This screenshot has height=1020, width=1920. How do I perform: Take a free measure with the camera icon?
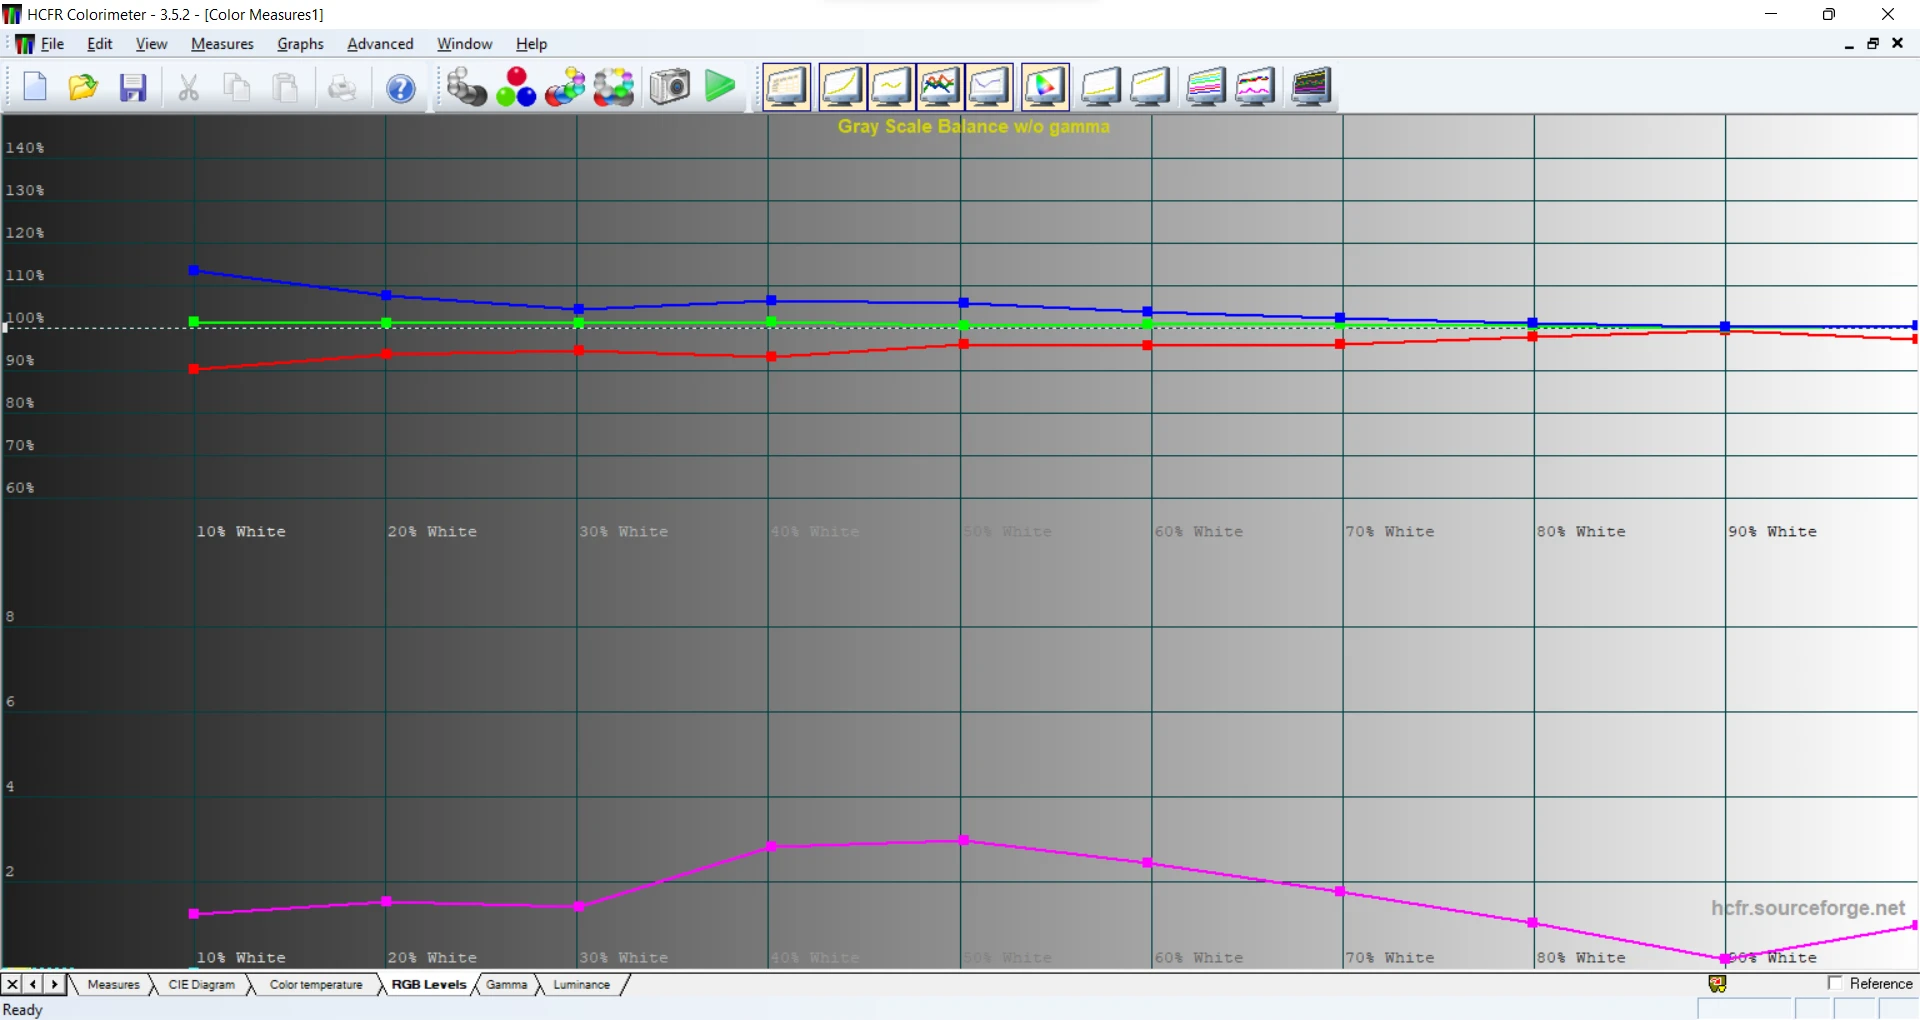(x=669, y=87)
